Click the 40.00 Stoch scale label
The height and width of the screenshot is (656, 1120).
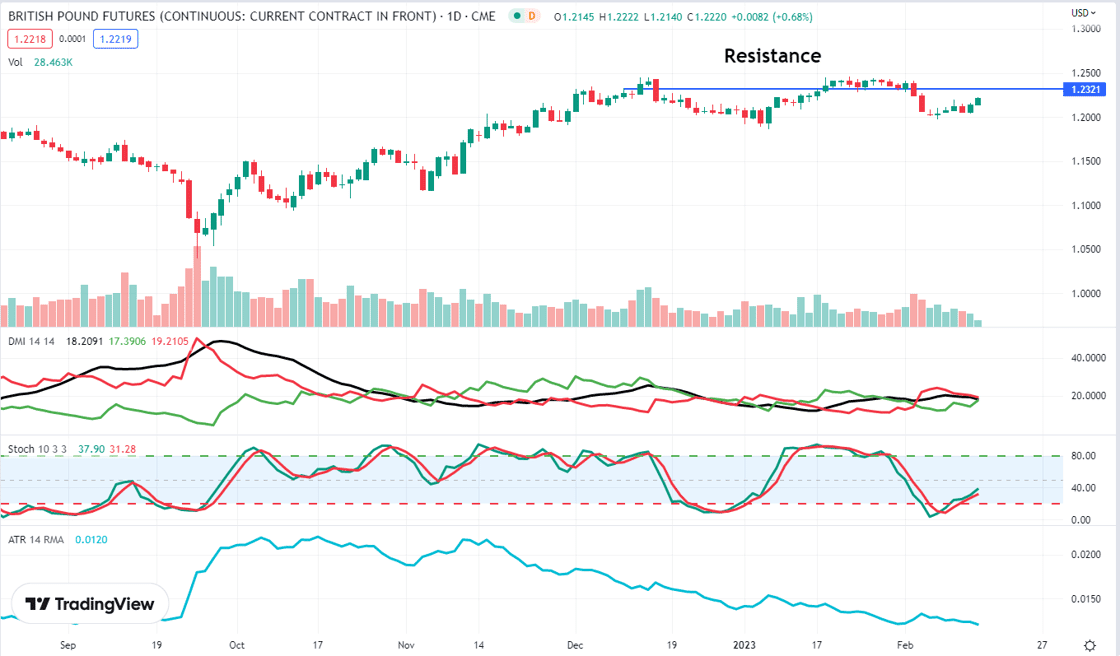tap(1084, 488)
